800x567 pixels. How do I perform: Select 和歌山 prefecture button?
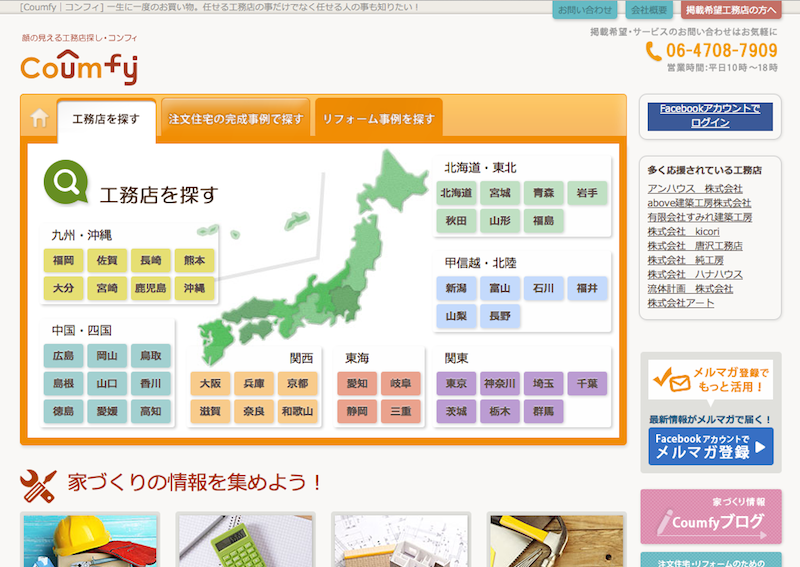tap(297, 411)
